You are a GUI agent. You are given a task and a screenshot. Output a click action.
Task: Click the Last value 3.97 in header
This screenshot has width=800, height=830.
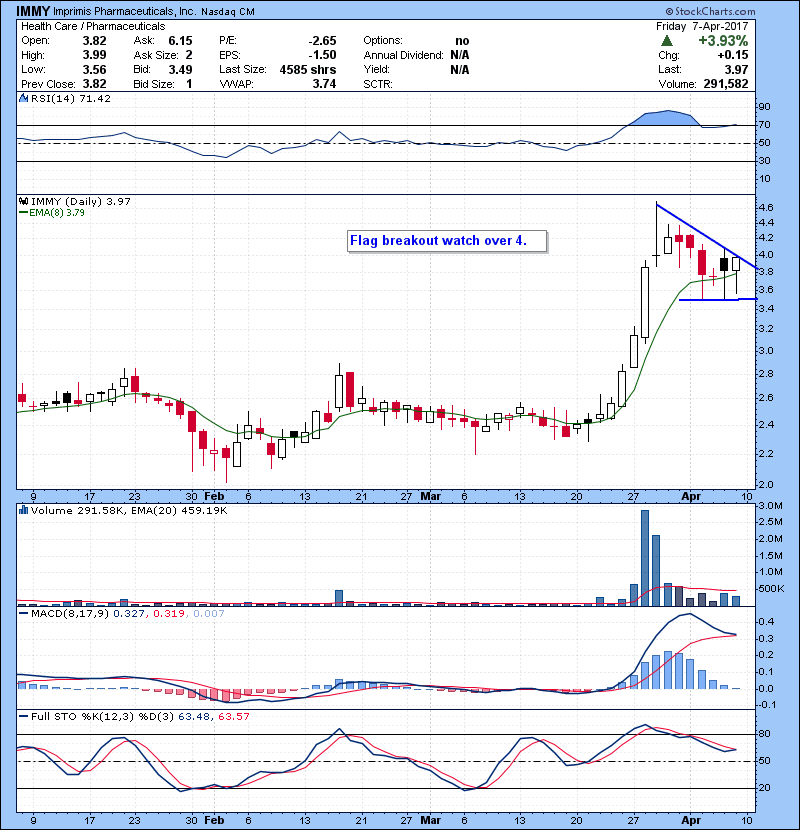(736, 69)
